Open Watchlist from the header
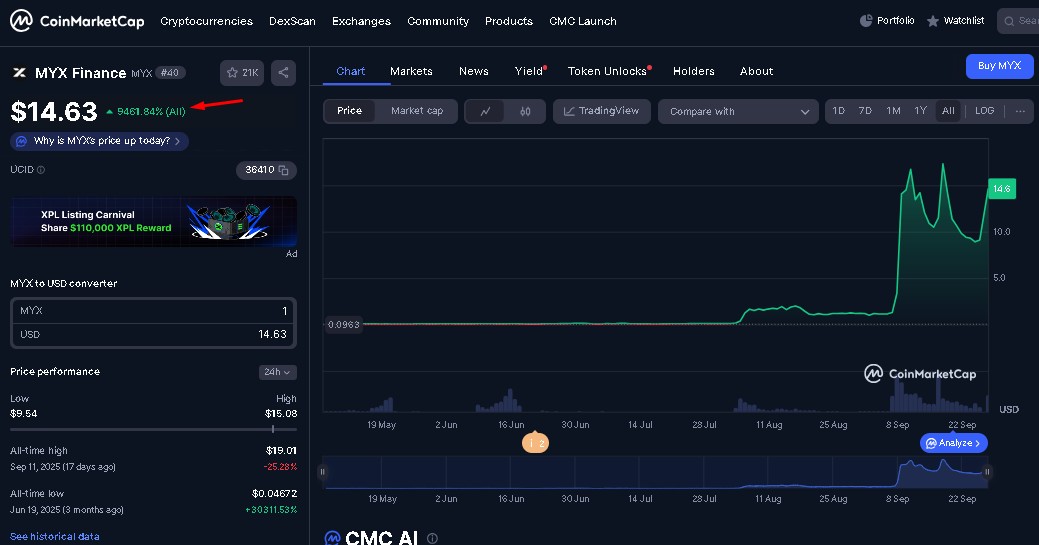Viewport: 1039px width, 545px height. 955,21
